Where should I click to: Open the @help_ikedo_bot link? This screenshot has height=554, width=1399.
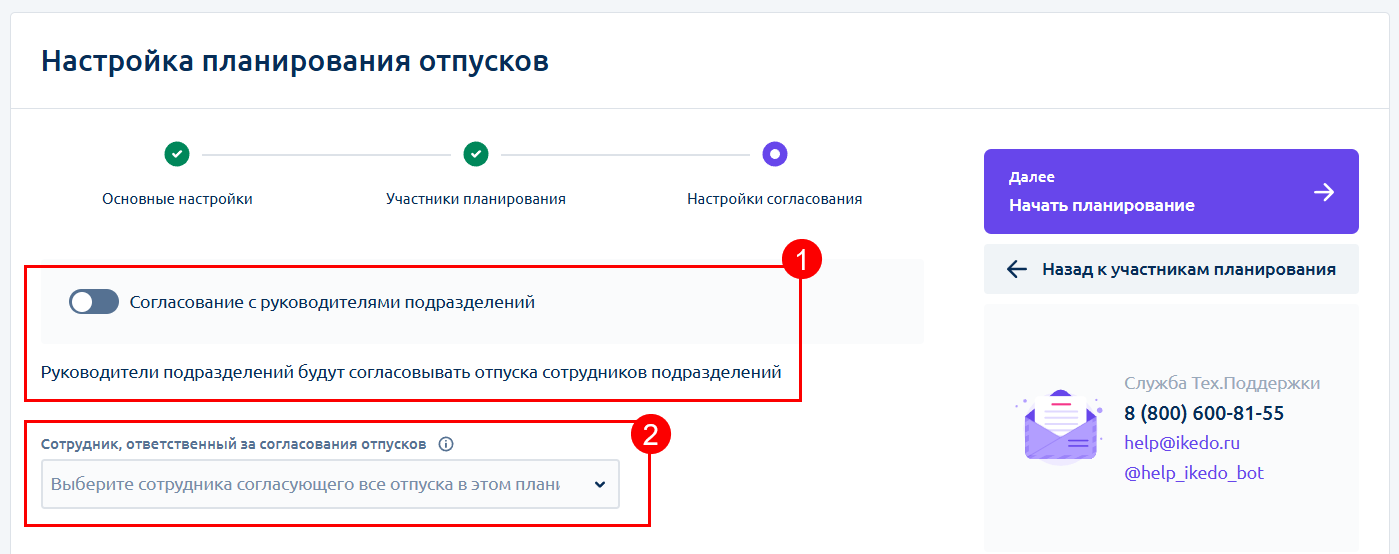tap(1193, 473)
